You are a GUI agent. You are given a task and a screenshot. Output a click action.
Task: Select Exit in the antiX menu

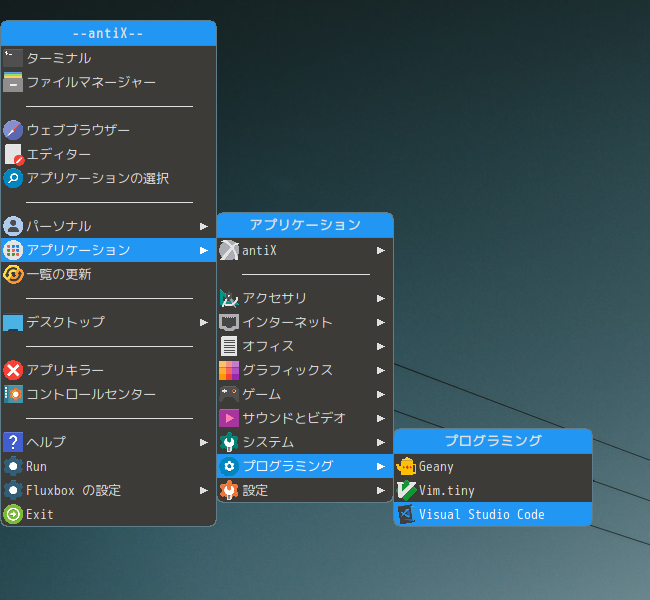(x=109, y=514)
